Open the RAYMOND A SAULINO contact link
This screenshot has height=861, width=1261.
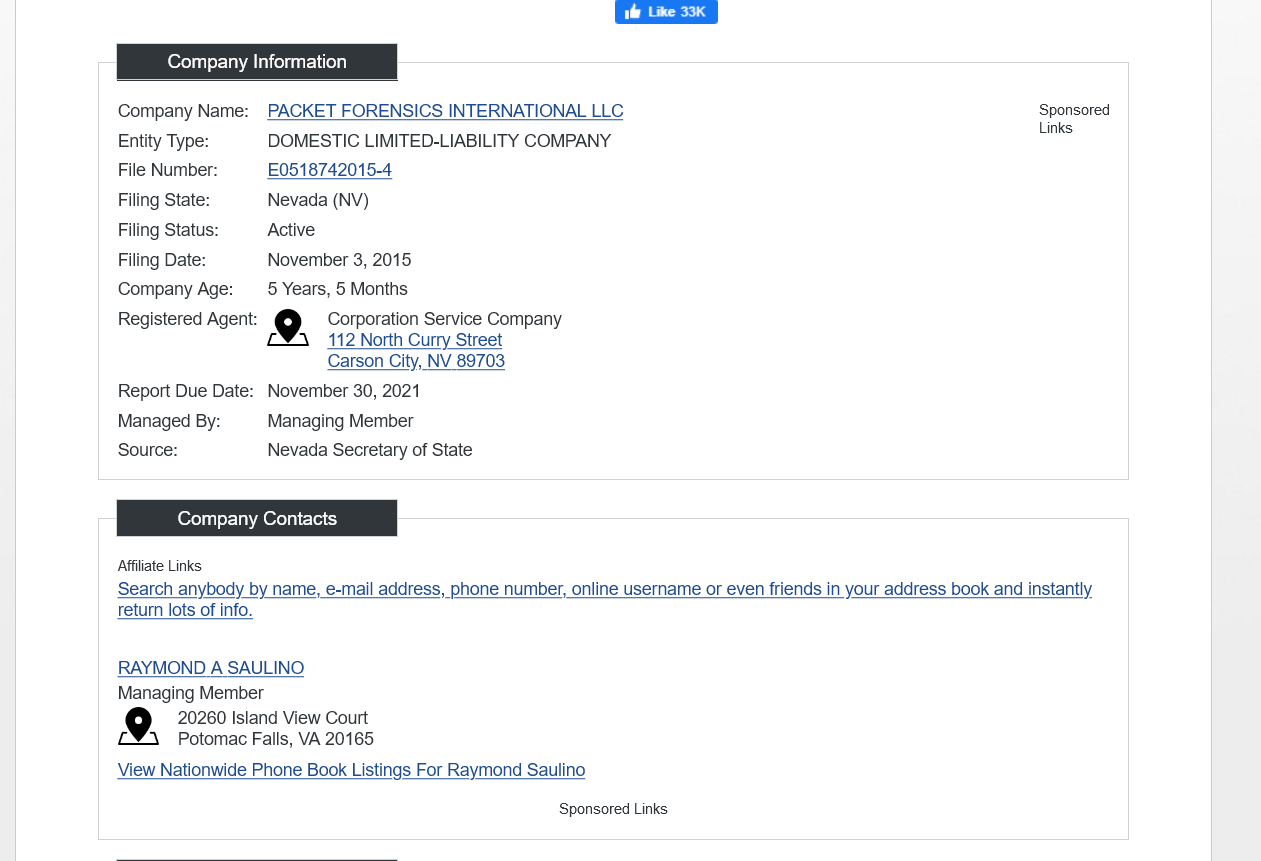[211, 668]
